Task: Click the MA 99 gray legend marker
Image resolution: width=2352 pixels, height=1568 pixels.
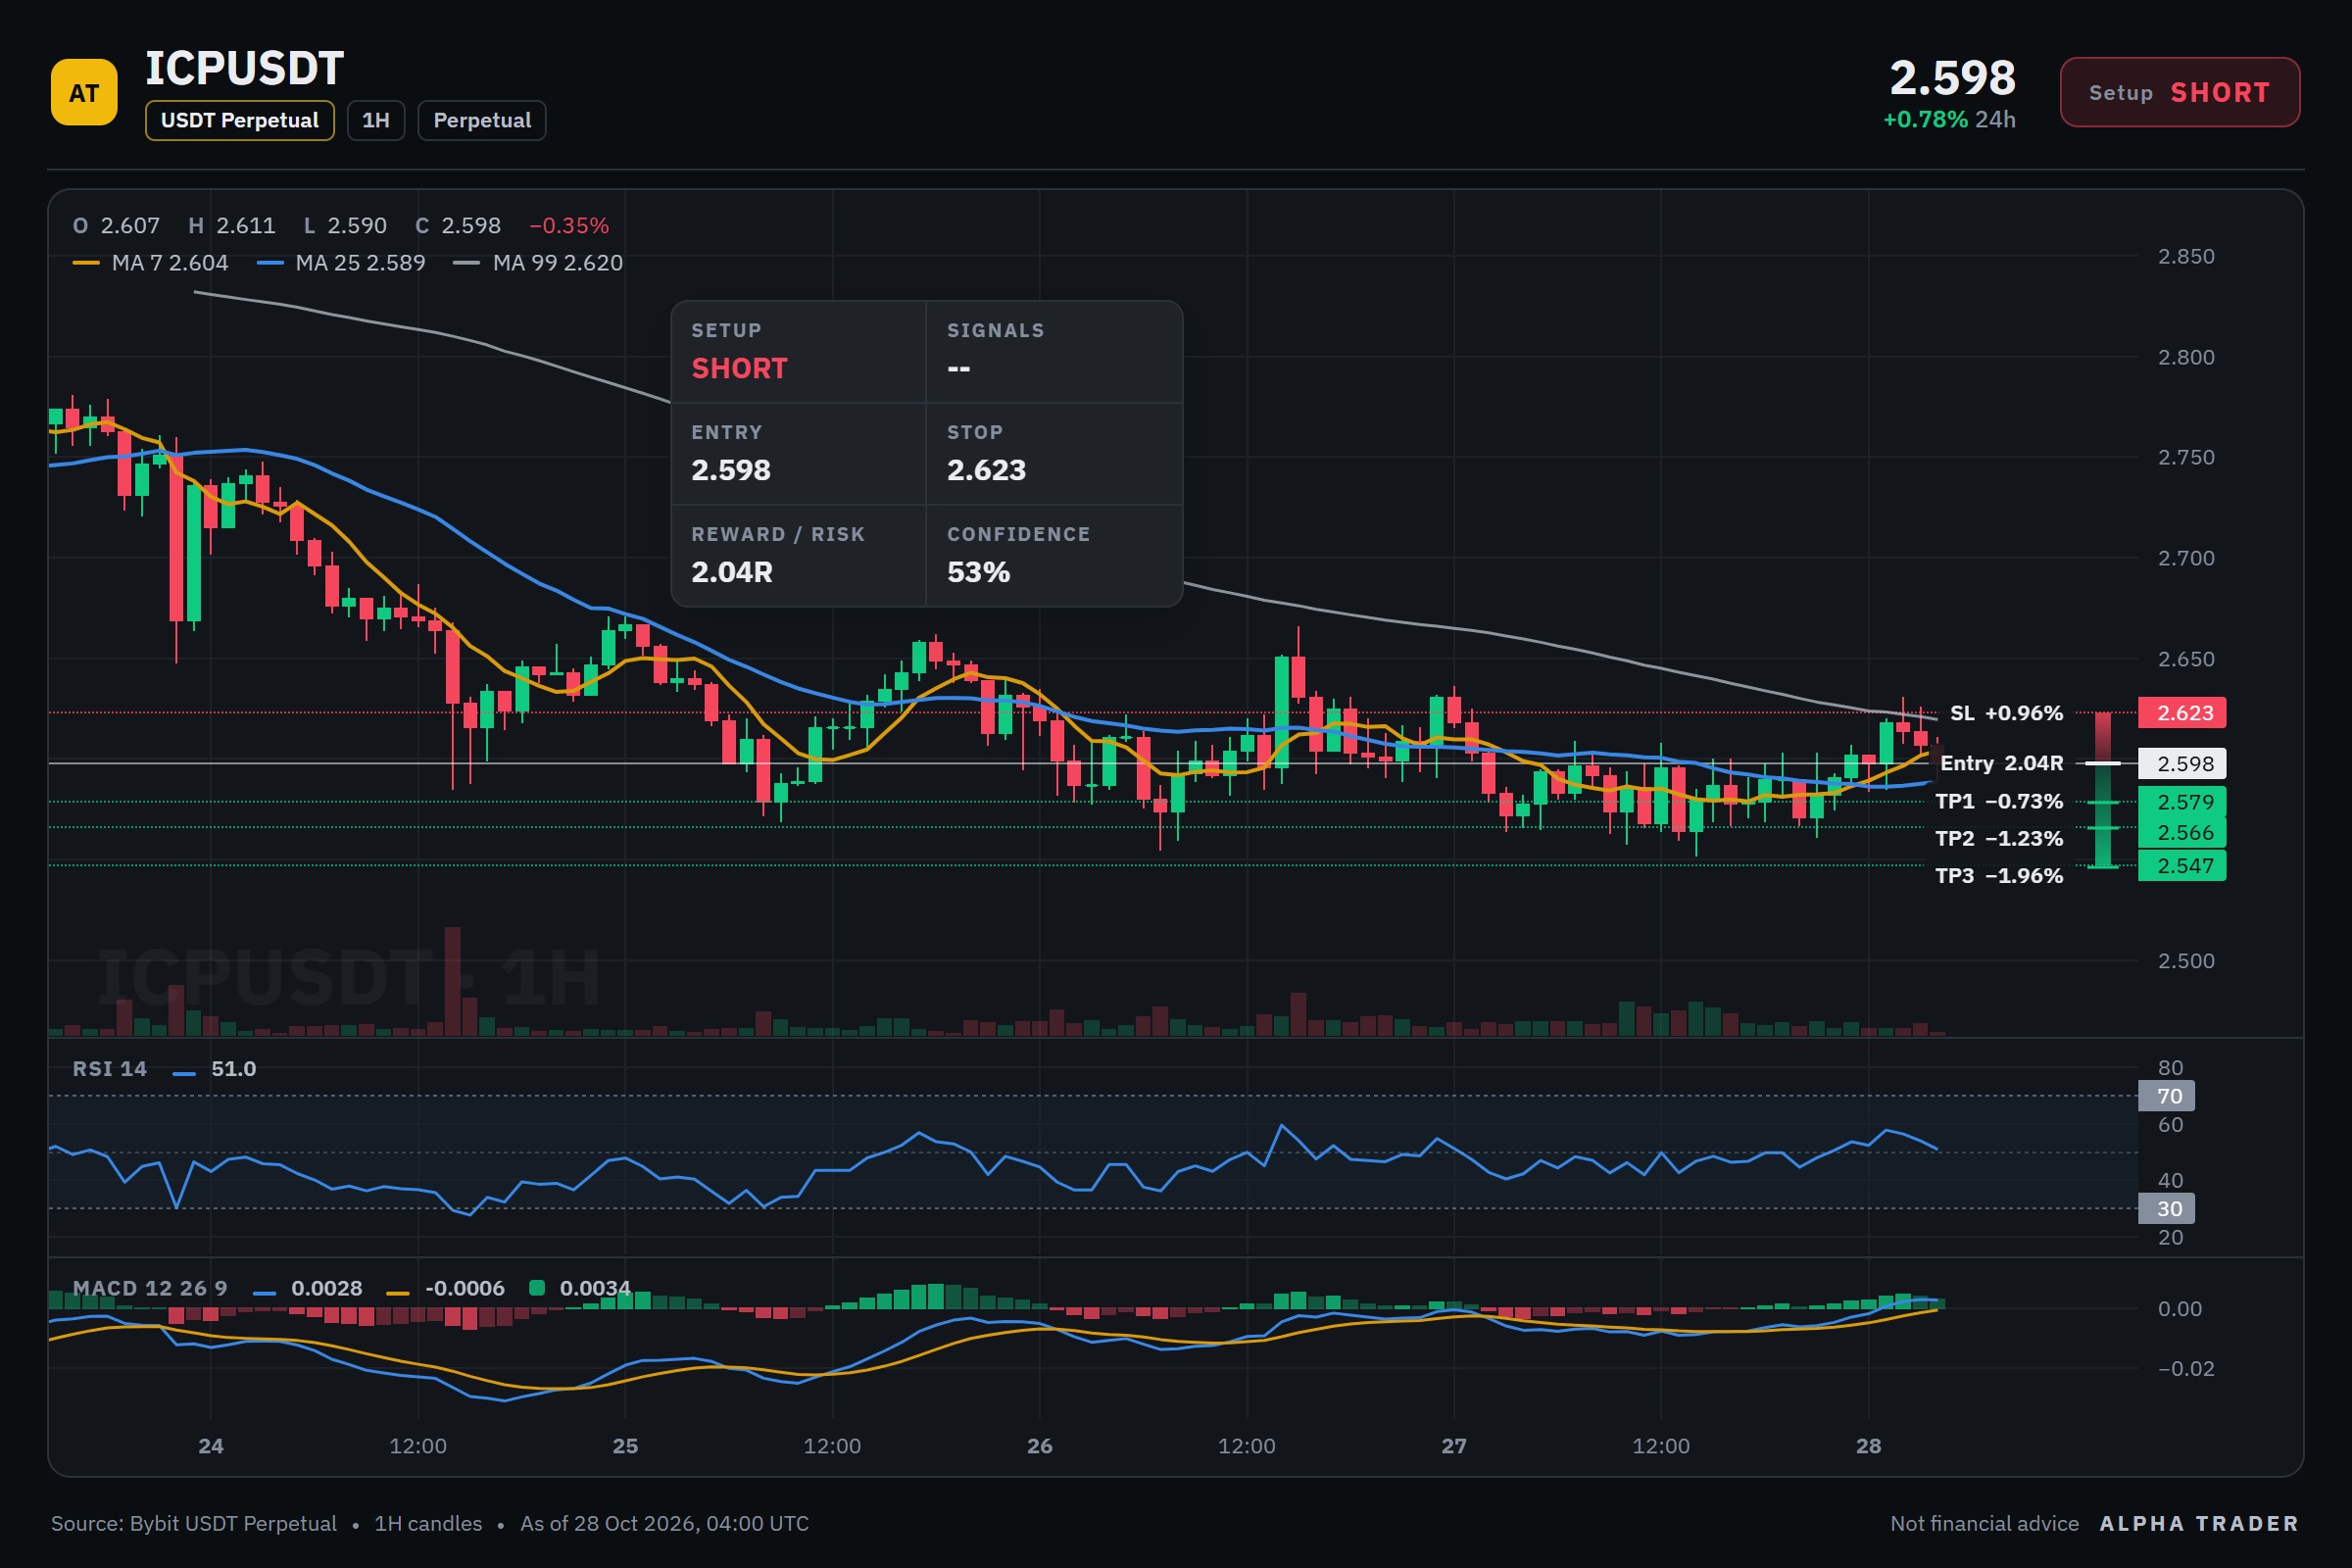Action: click(467, 263)
